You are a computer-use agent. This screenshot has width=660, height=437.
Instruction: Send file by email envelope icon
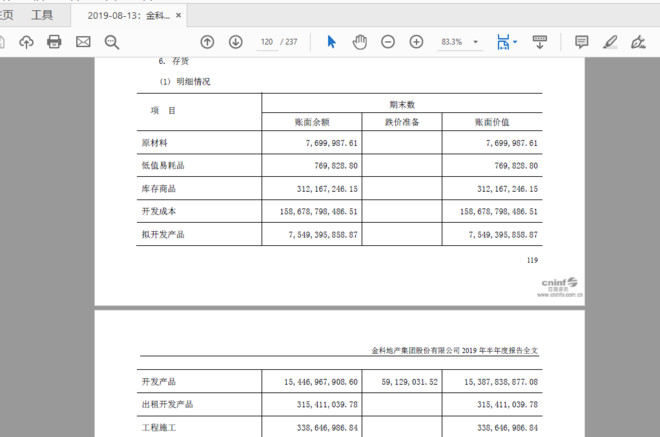[83, 42]
